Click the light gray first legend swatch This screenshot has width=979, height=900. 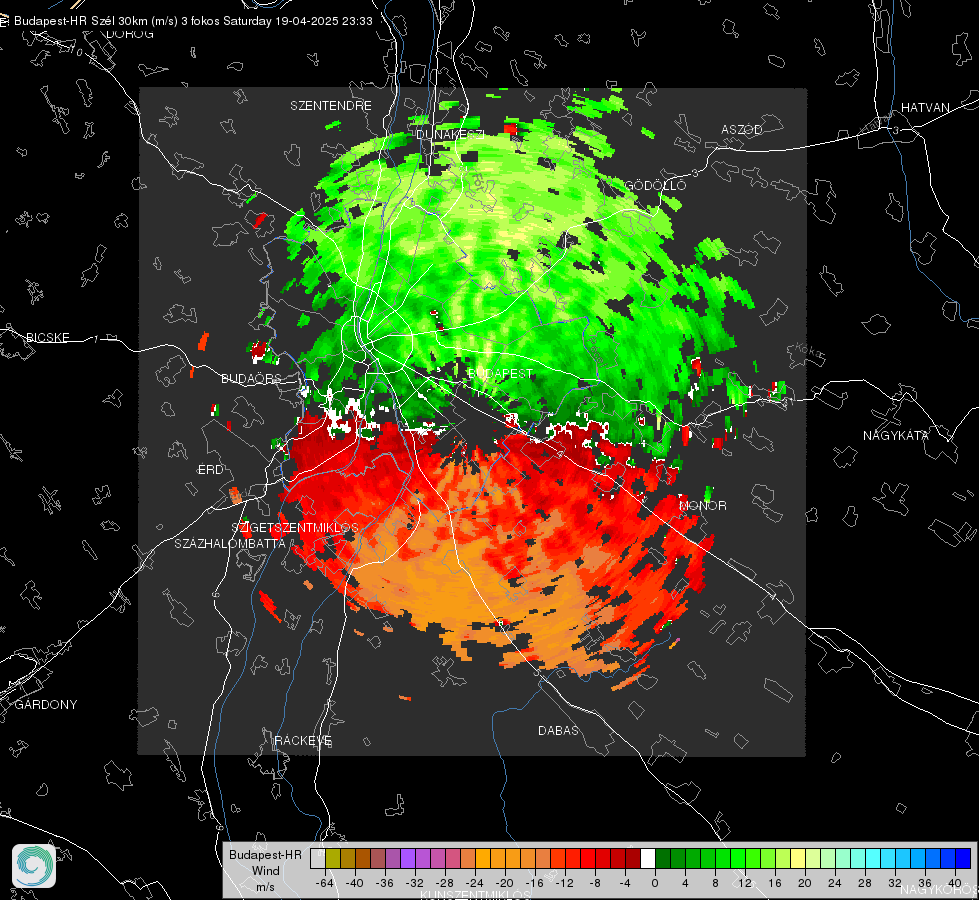318,859
